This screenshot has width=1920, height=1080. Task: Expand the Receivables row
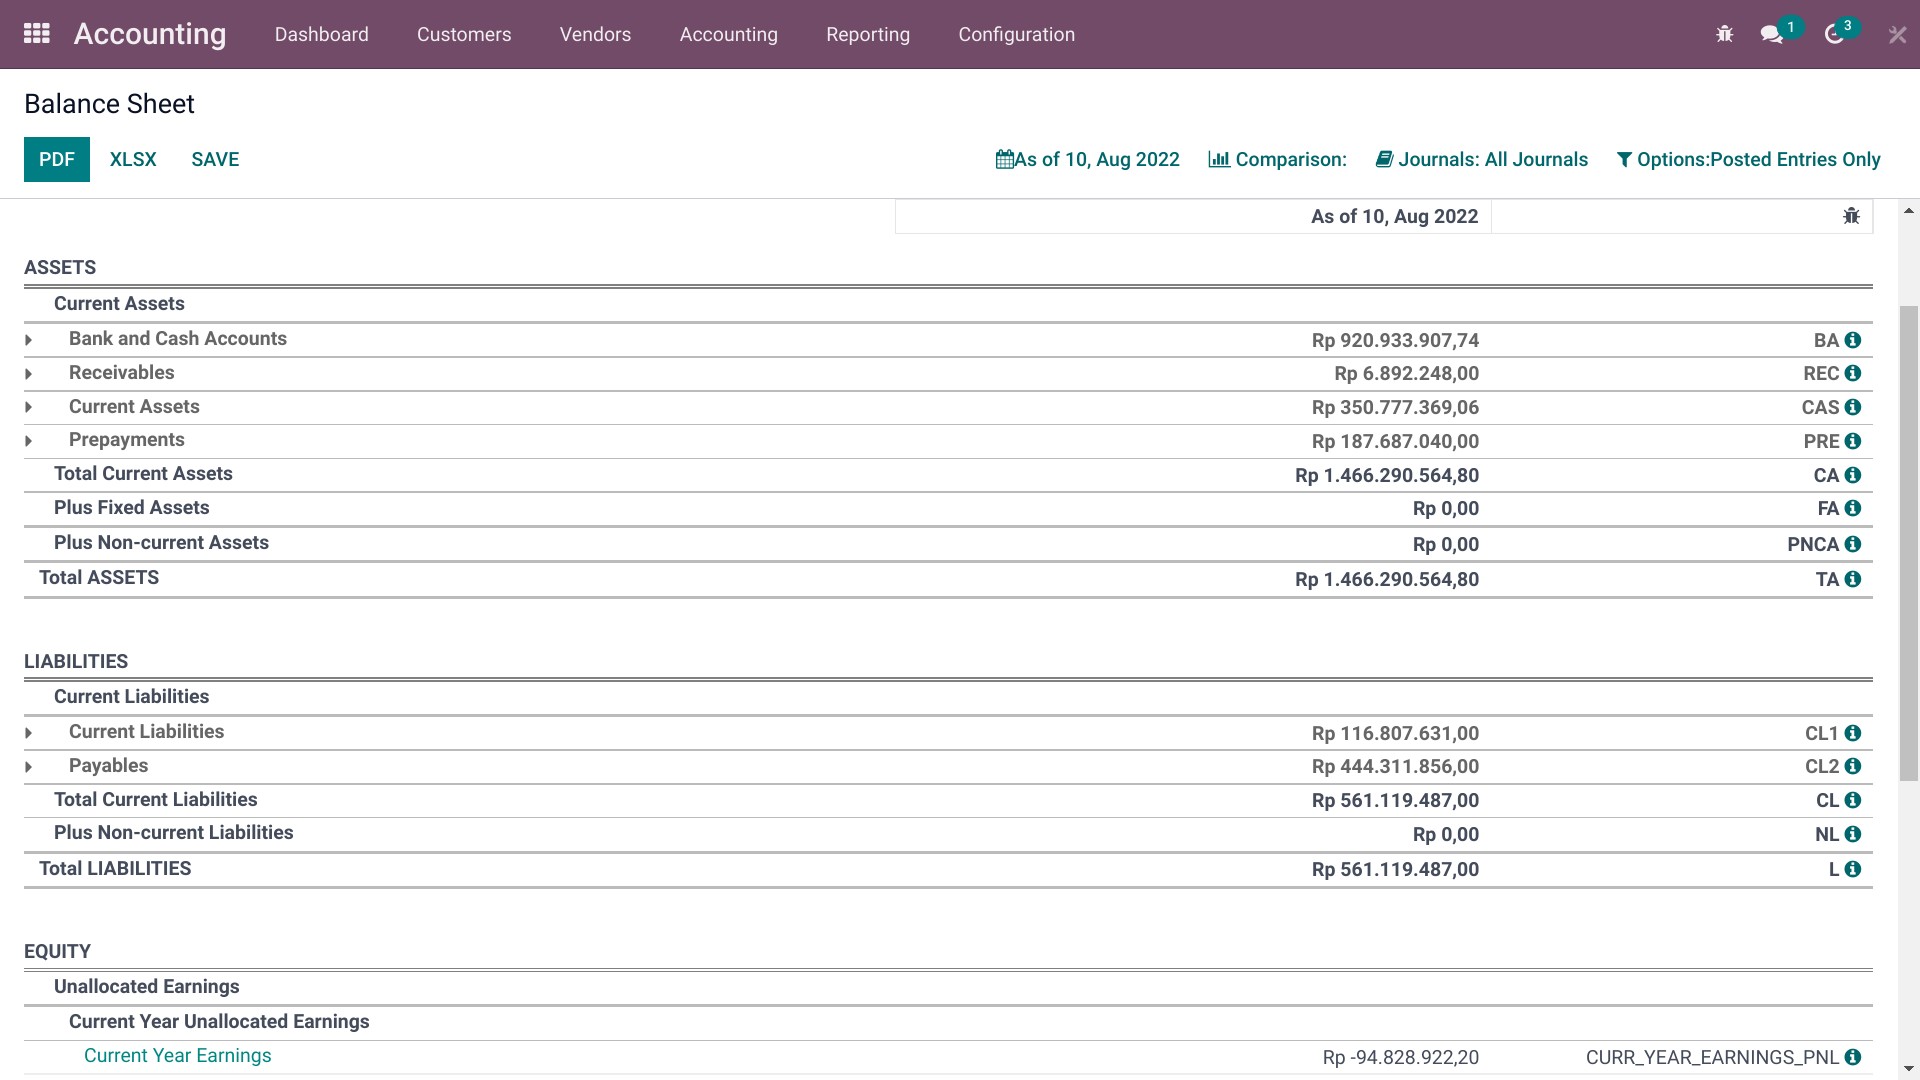29,374
